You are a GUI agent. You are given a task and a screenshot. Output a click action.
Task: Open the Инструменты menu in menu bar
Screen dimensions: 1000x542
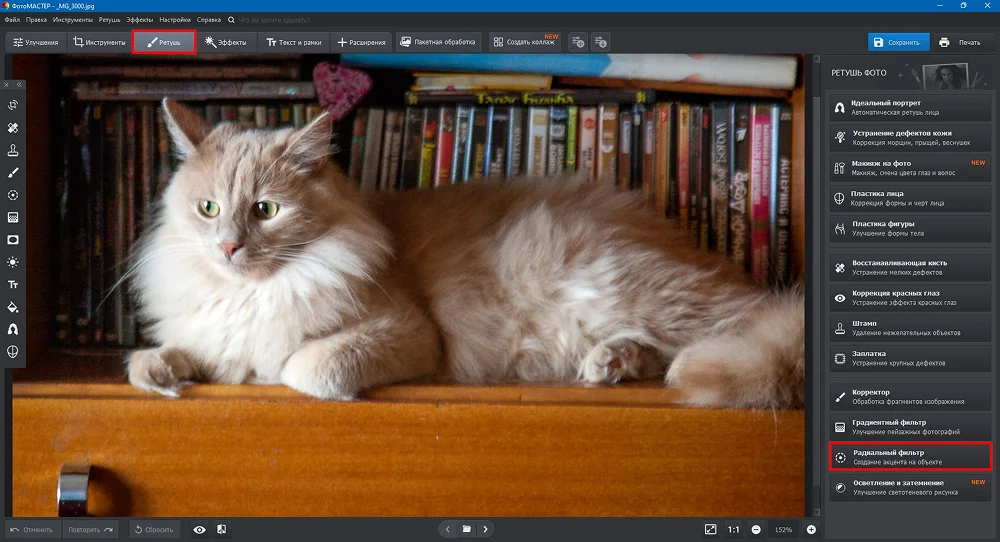tap(73, 20)
